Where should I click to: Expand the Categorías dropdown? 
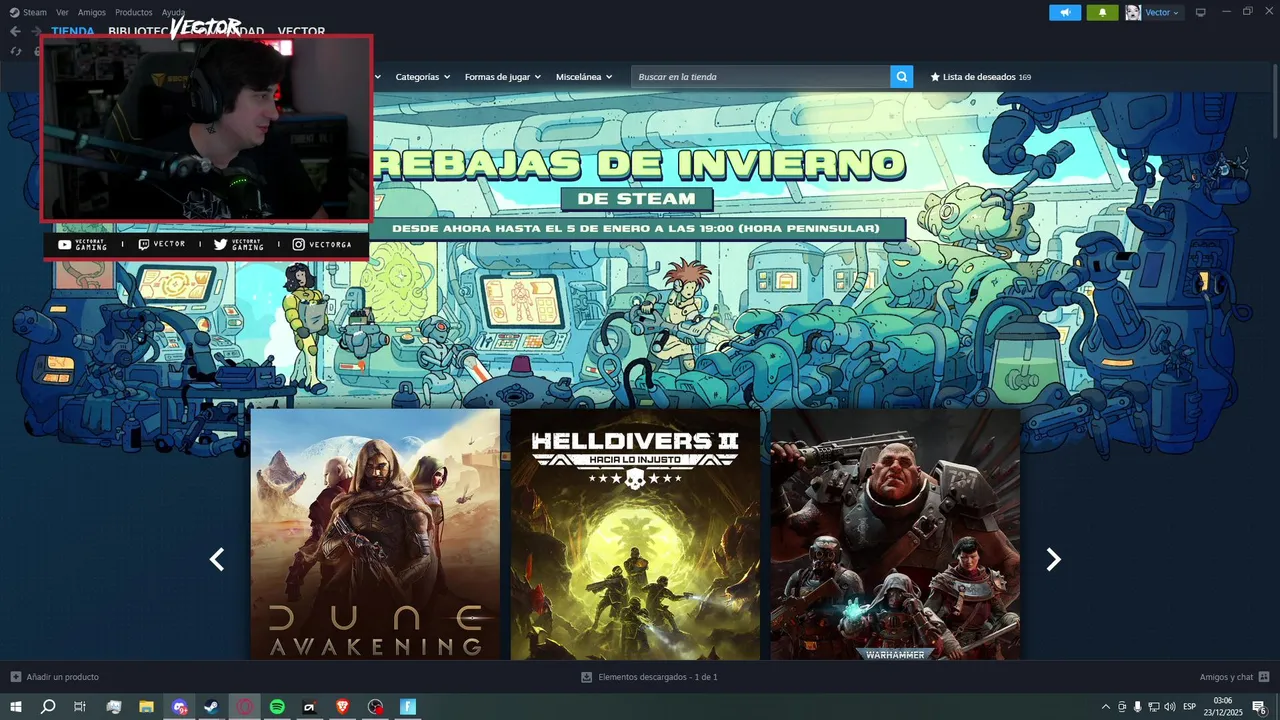(x=422, y=77)
